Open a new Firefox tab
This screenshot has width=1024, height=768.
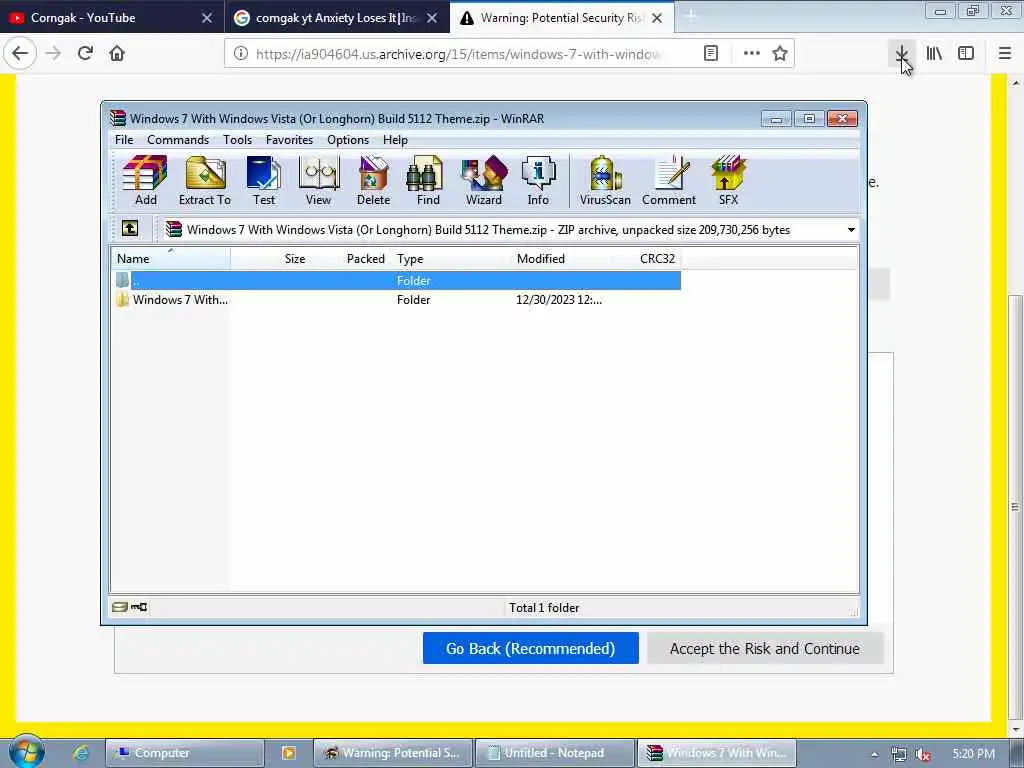pos(690,18)
